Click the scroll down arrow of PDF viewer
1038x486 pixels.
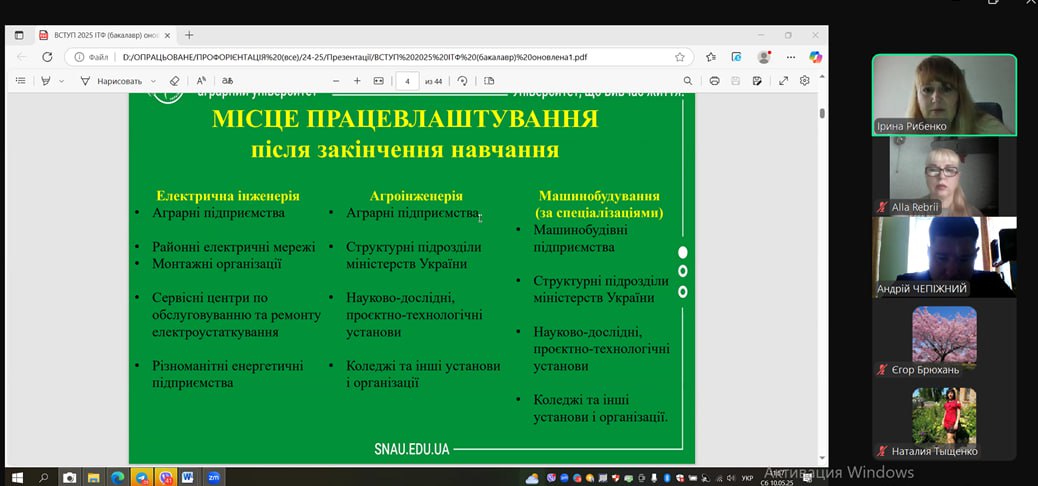(x=822, y=458)
